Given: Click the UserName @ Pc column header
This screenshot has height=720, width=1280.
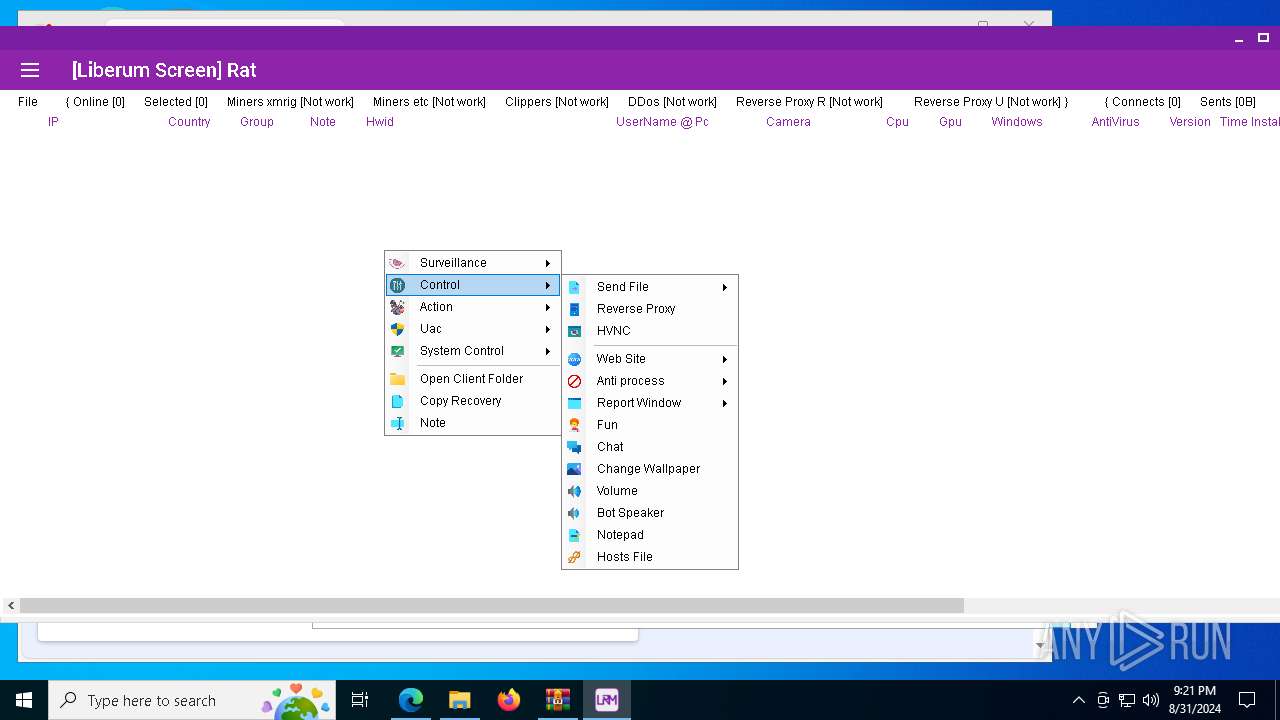Looking at the screenshot, I should click(x=662, y=122).
